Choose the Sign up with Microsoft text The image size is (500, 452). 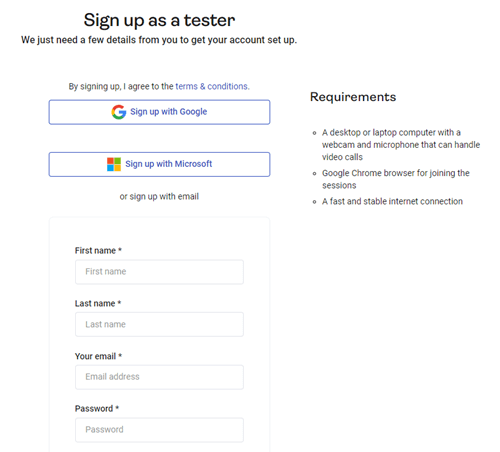169,164
